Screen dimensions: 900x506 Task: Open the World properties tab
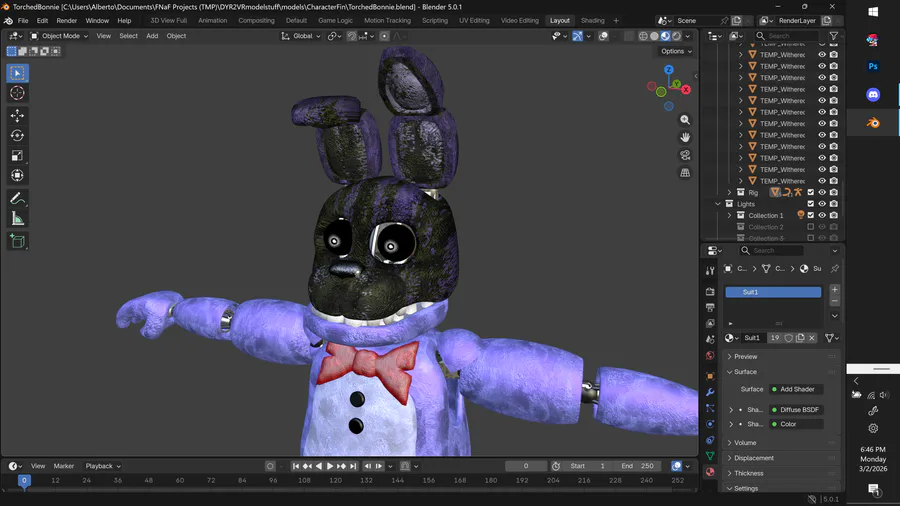(710, 355)
